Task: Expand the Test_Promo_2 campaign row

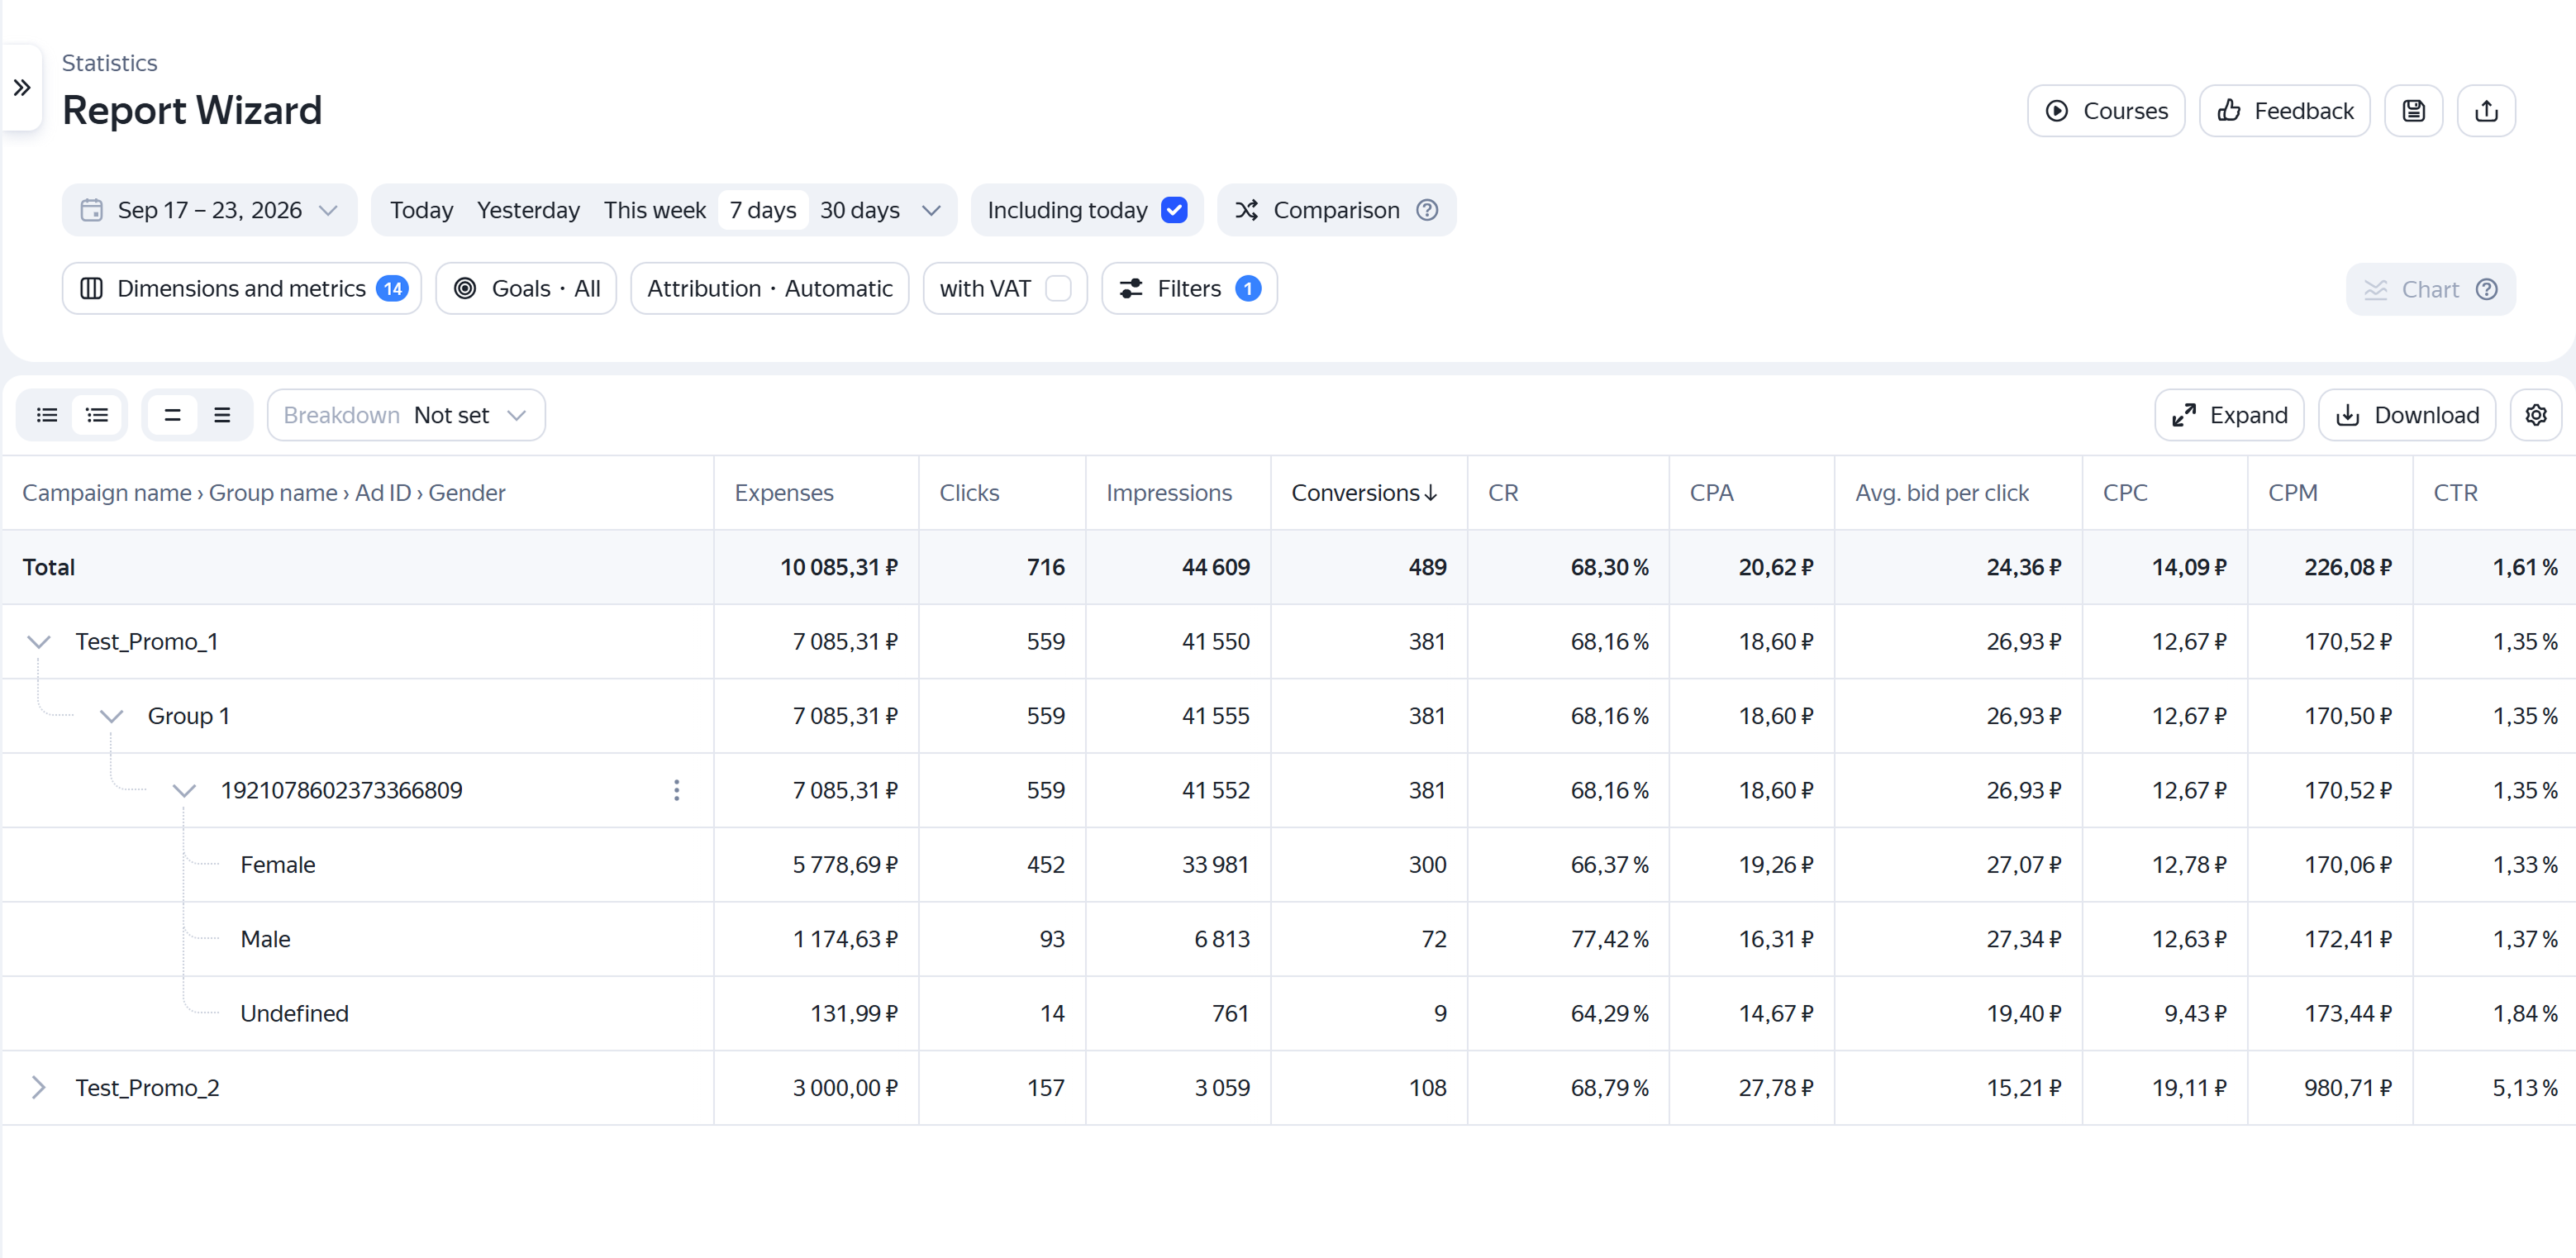Action: [38, 1088]
